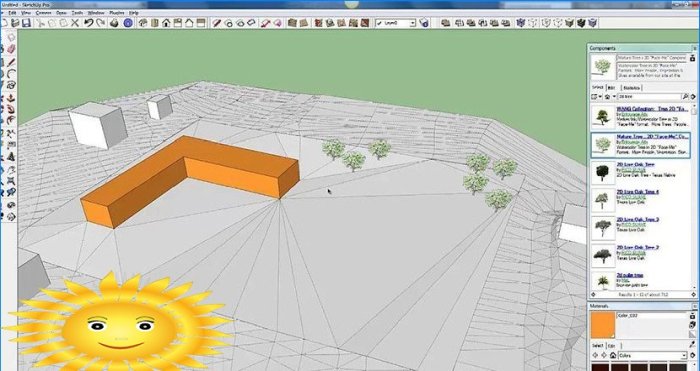Open 2d palm tree link

tap(630, 275)
